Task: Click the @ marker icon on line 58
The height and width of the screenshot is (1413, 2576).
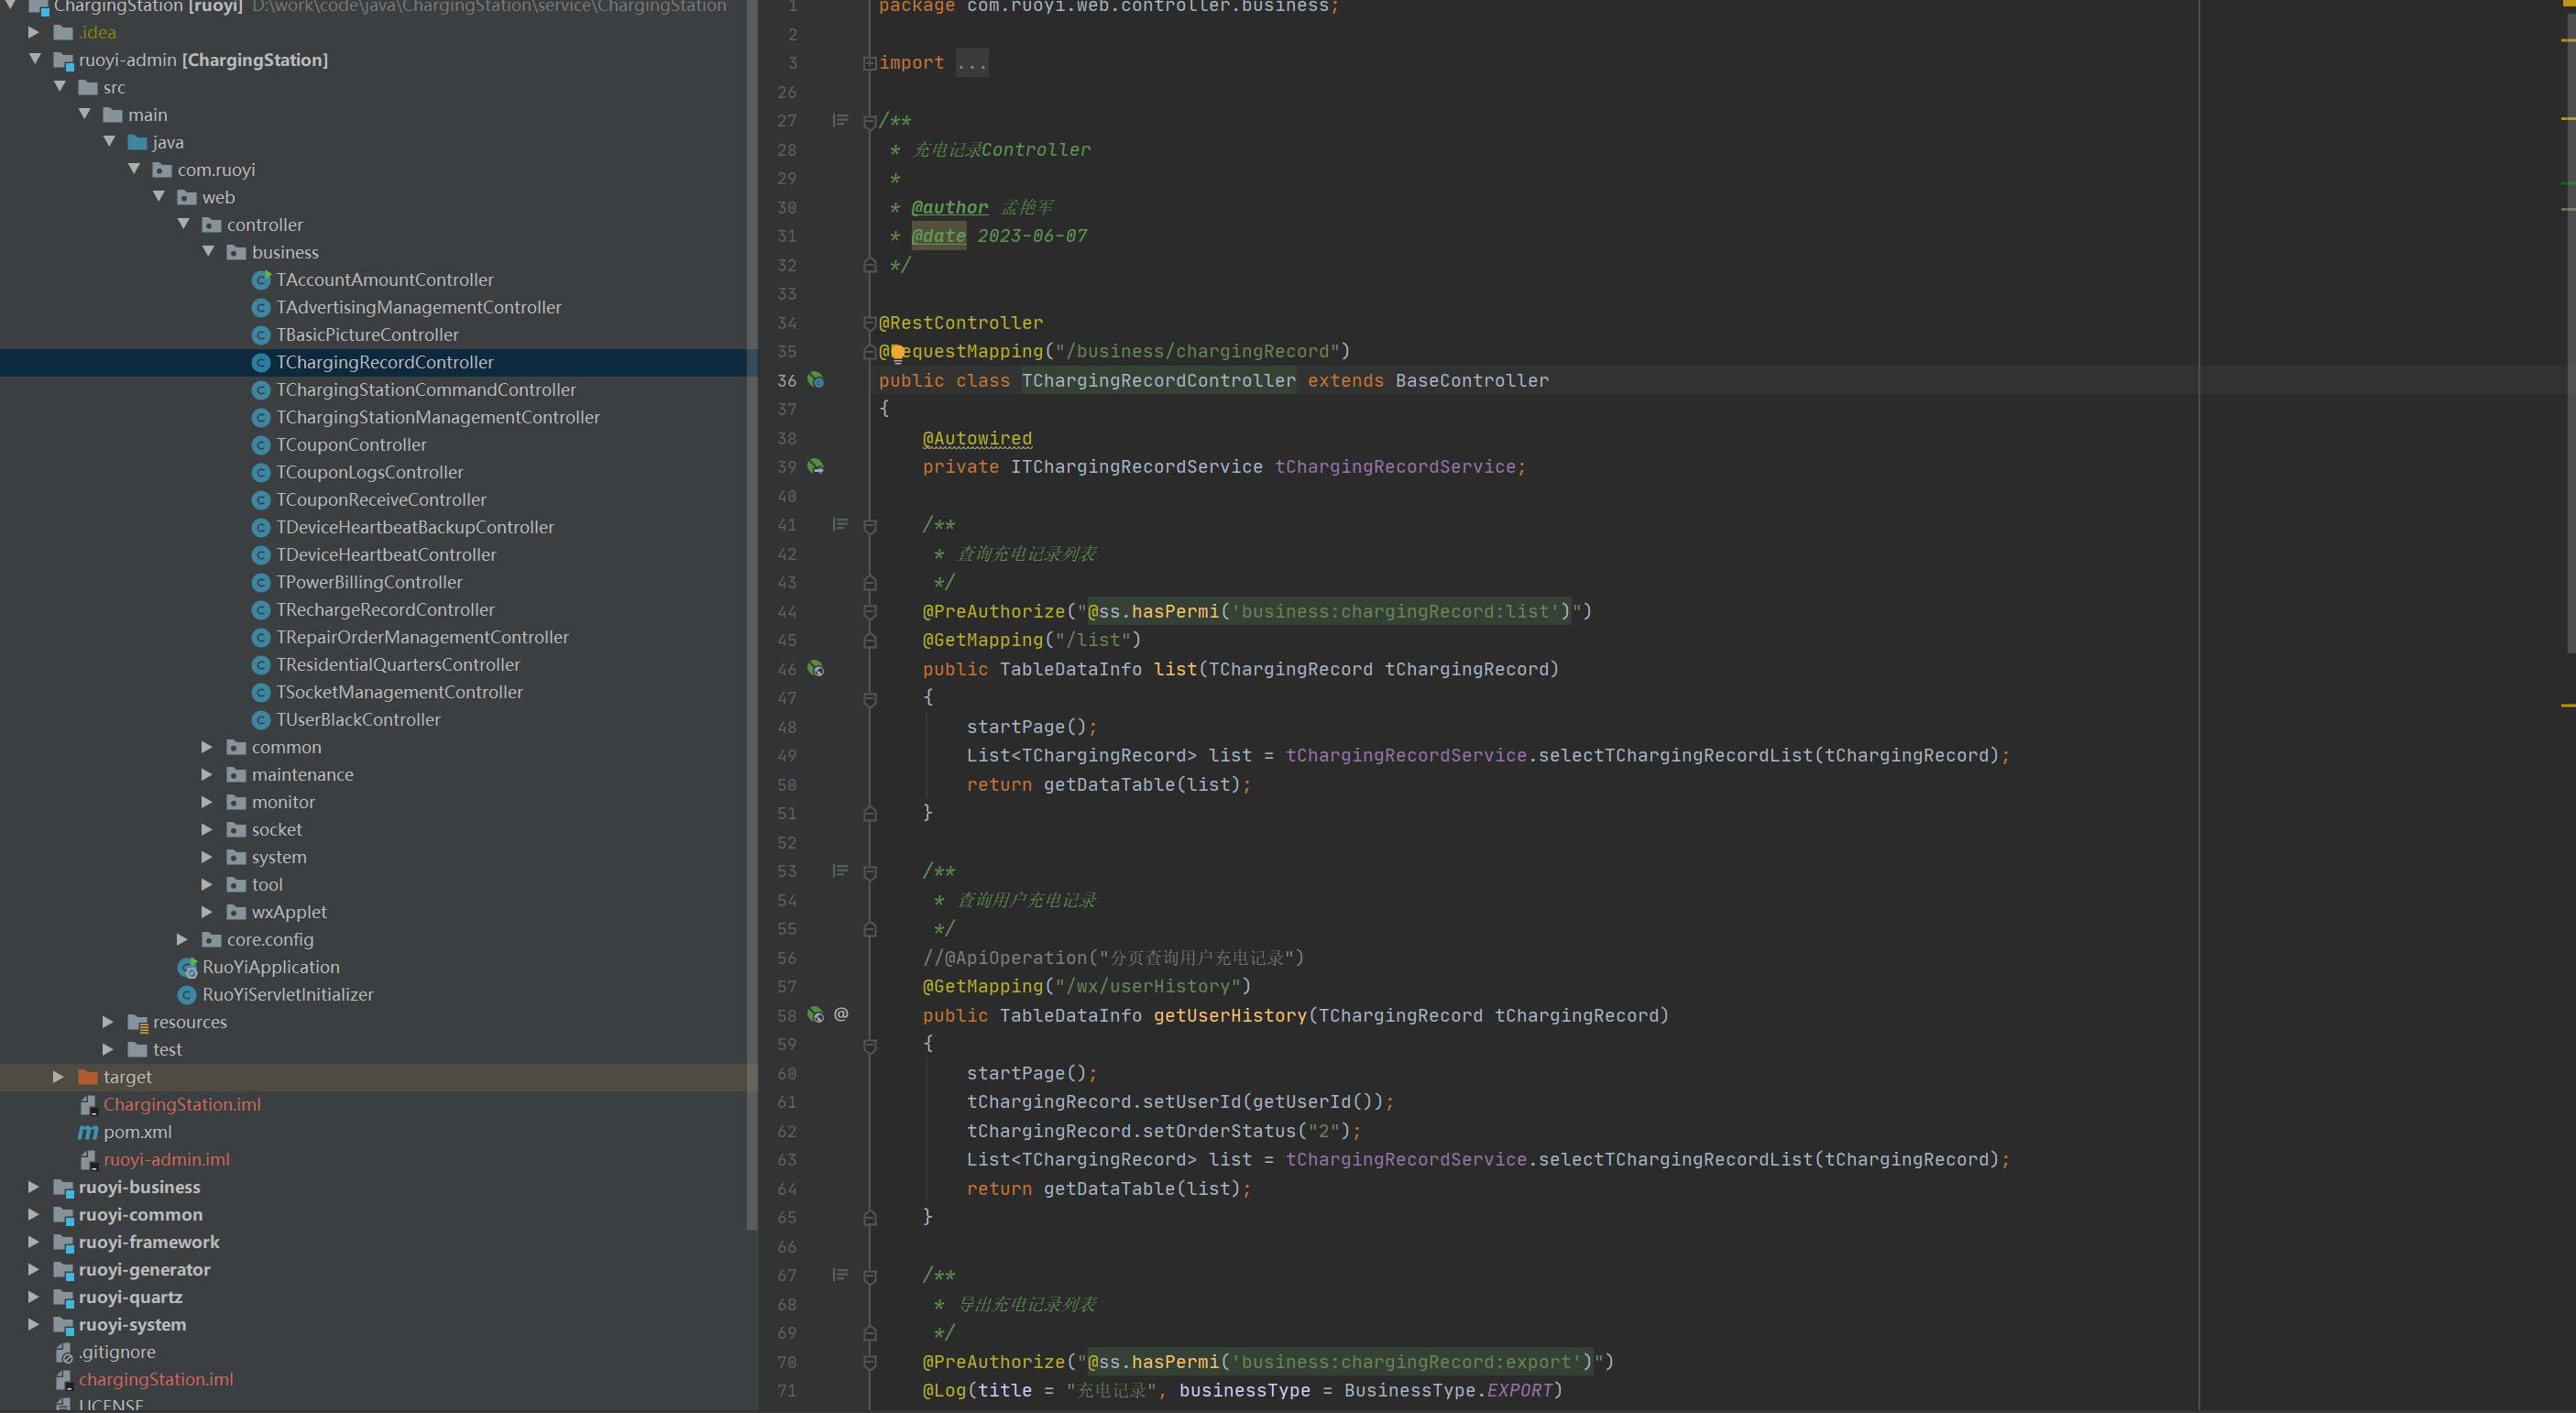Action: [841, 1015]
